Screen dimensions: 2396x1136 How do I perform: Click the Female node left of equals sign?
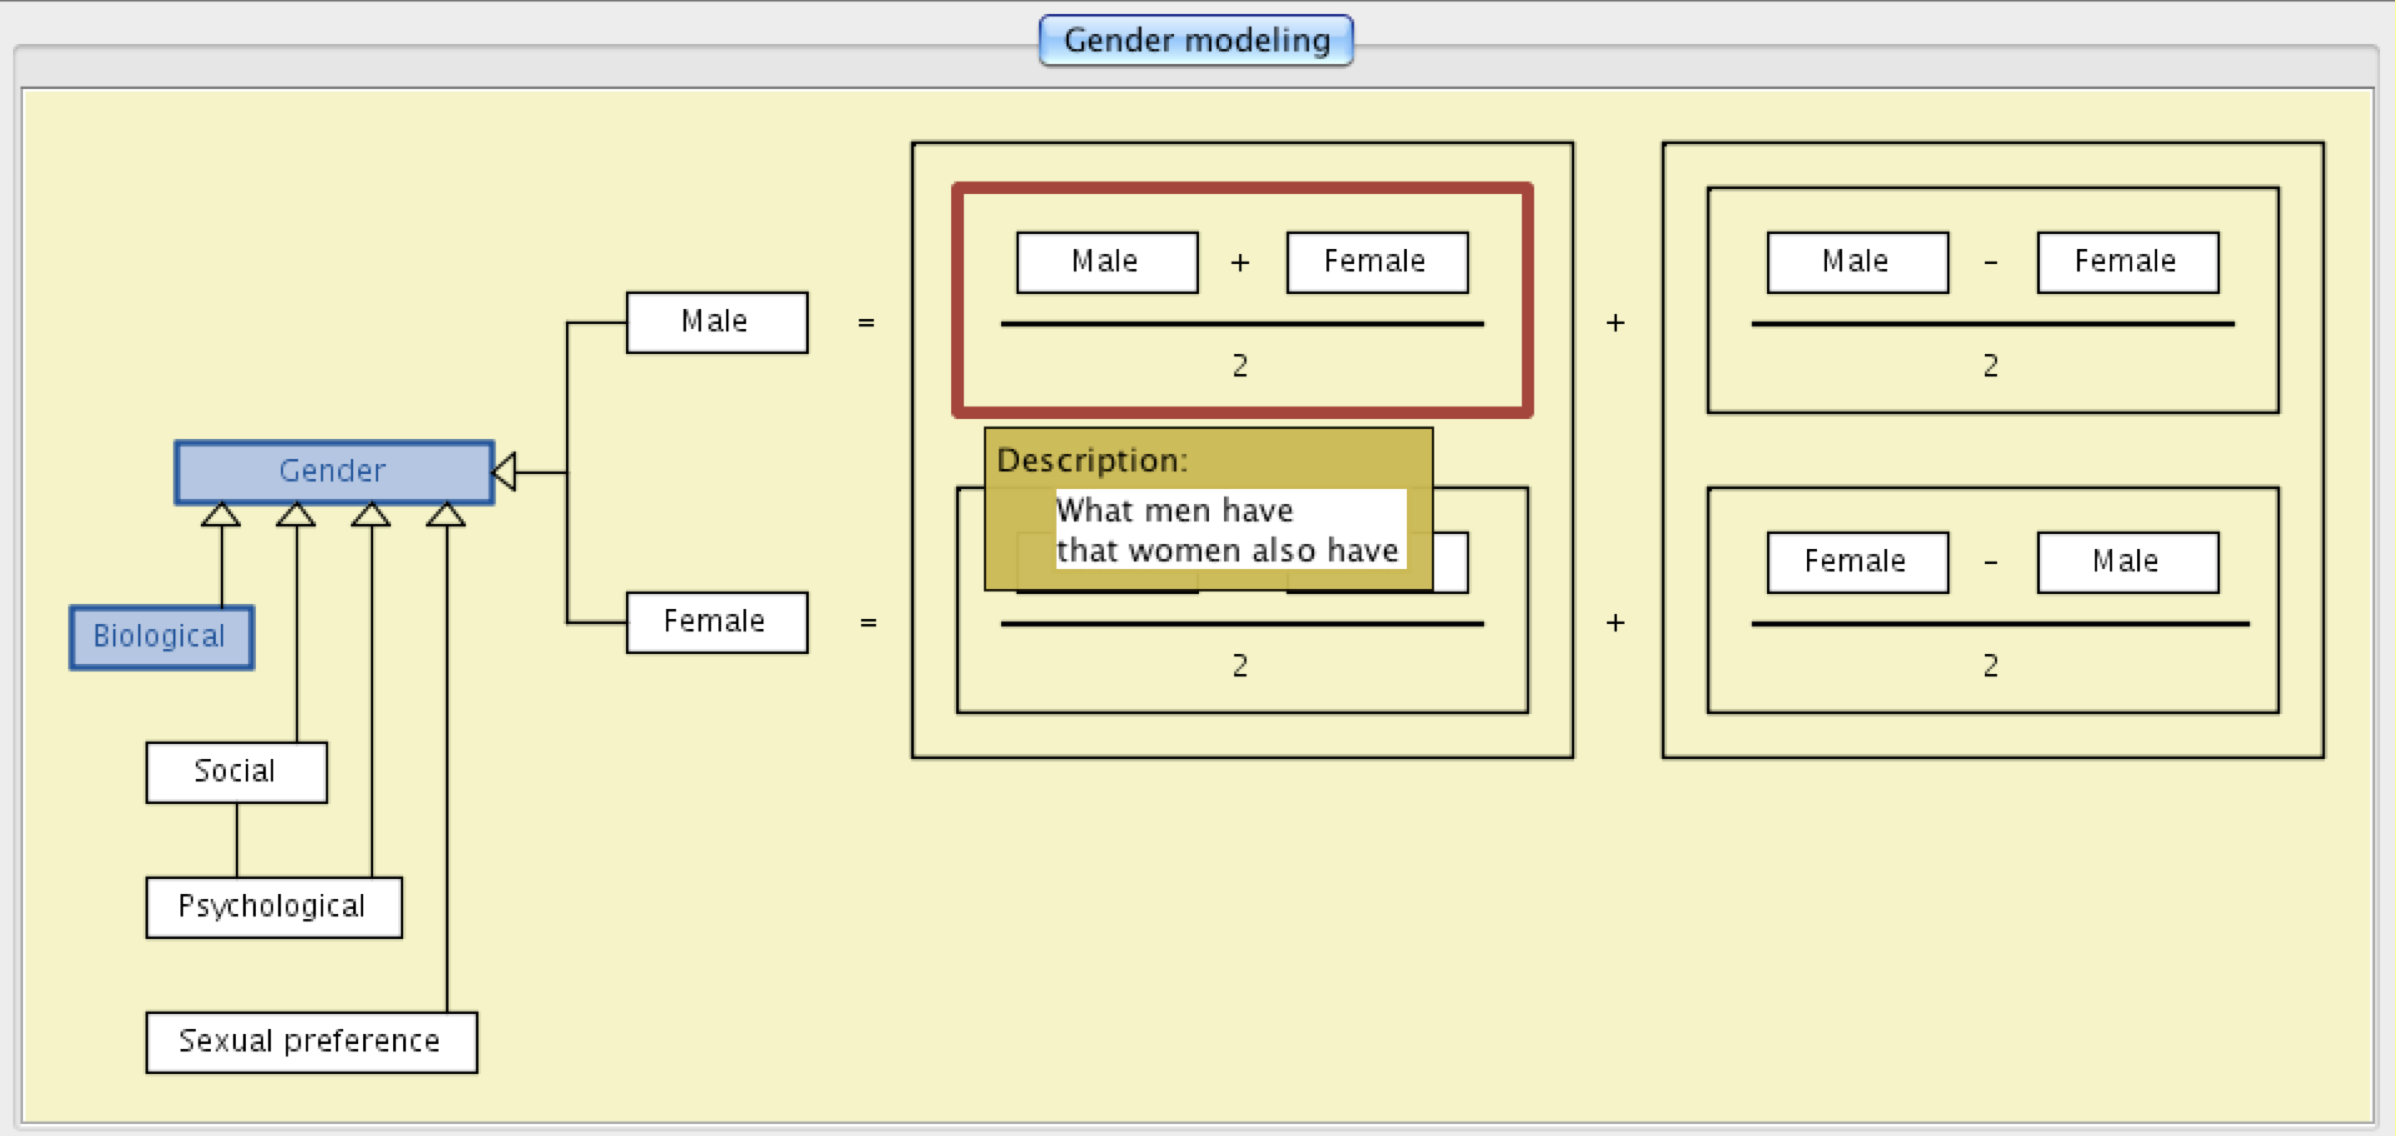(716, 622)
